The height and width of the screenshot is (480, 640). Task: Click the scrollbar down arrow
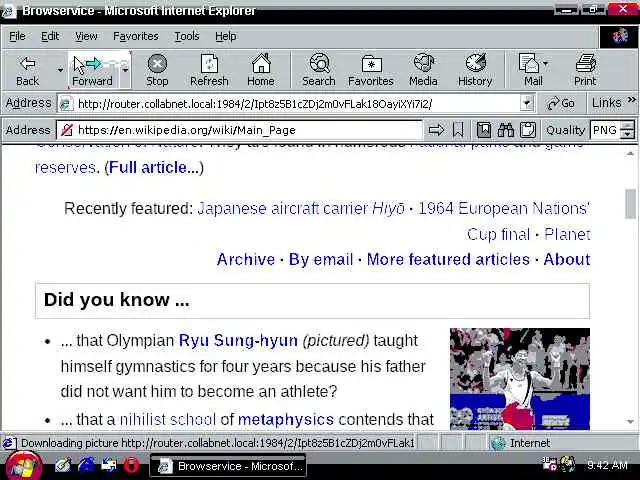point(630,422)
